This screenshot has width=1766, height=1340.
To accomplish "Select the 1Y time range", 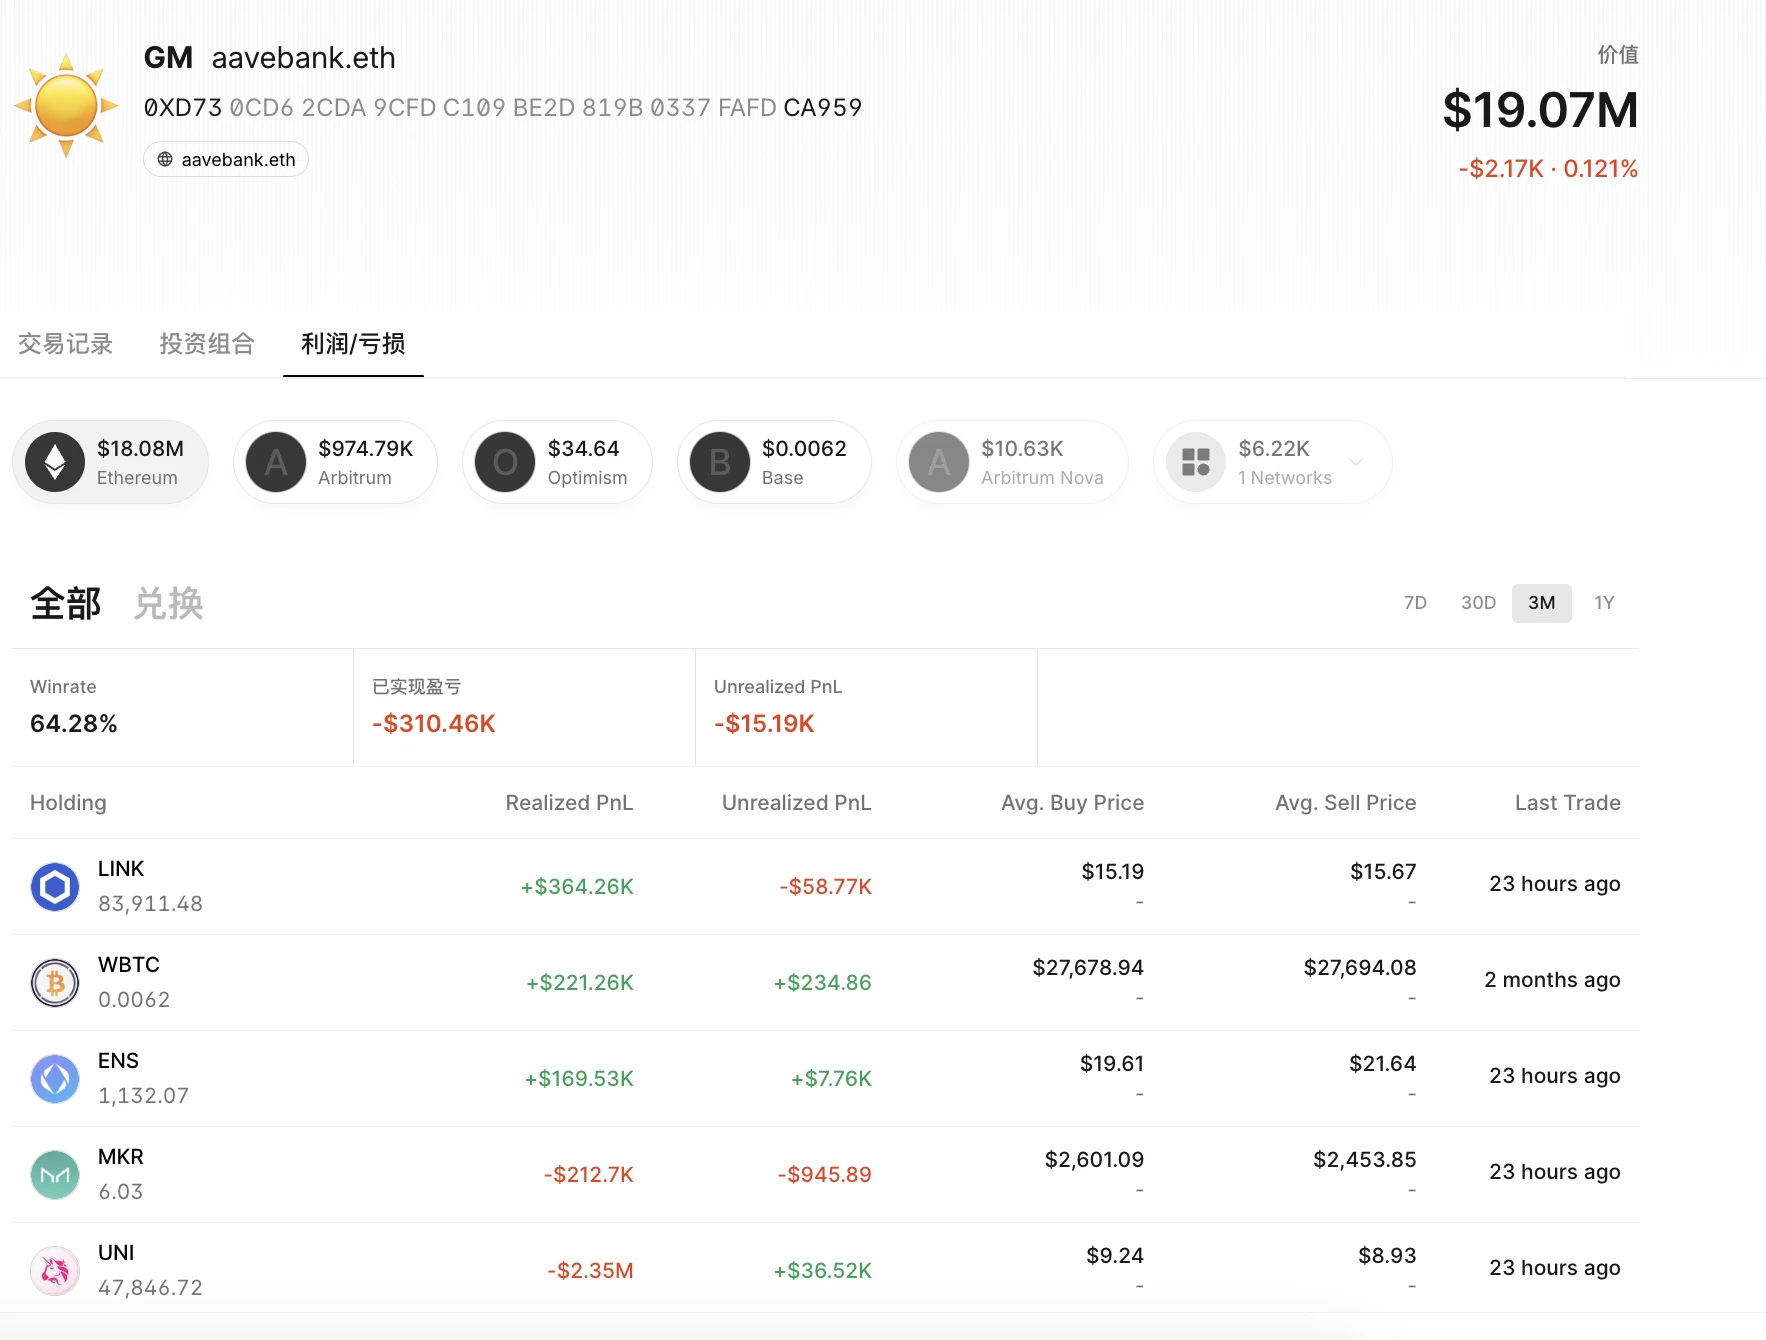I will (x=1604, y=603).
